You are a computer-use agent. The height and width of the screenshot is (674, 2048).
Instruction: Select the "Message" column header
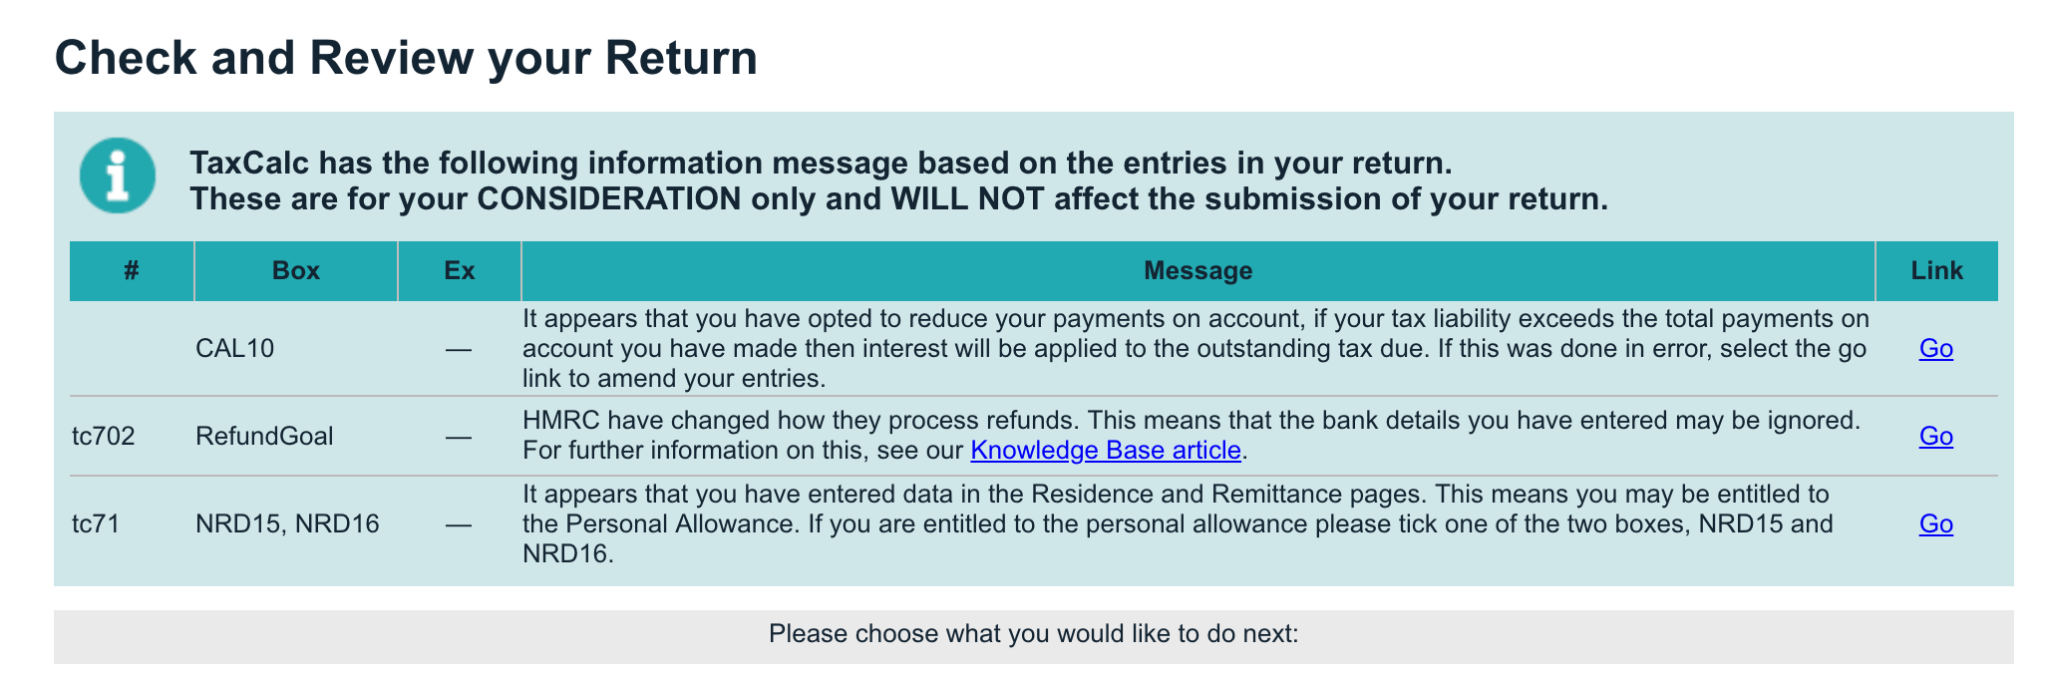coord(1197,271)
